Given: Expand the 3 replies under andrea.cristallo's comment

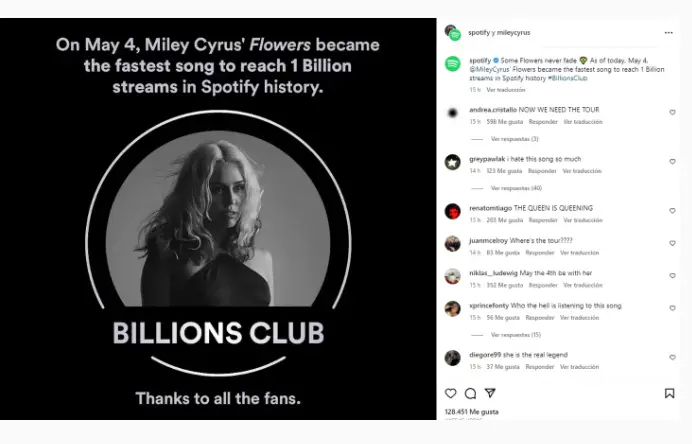Looking at the screenshot, I should (x=515, y=139).
